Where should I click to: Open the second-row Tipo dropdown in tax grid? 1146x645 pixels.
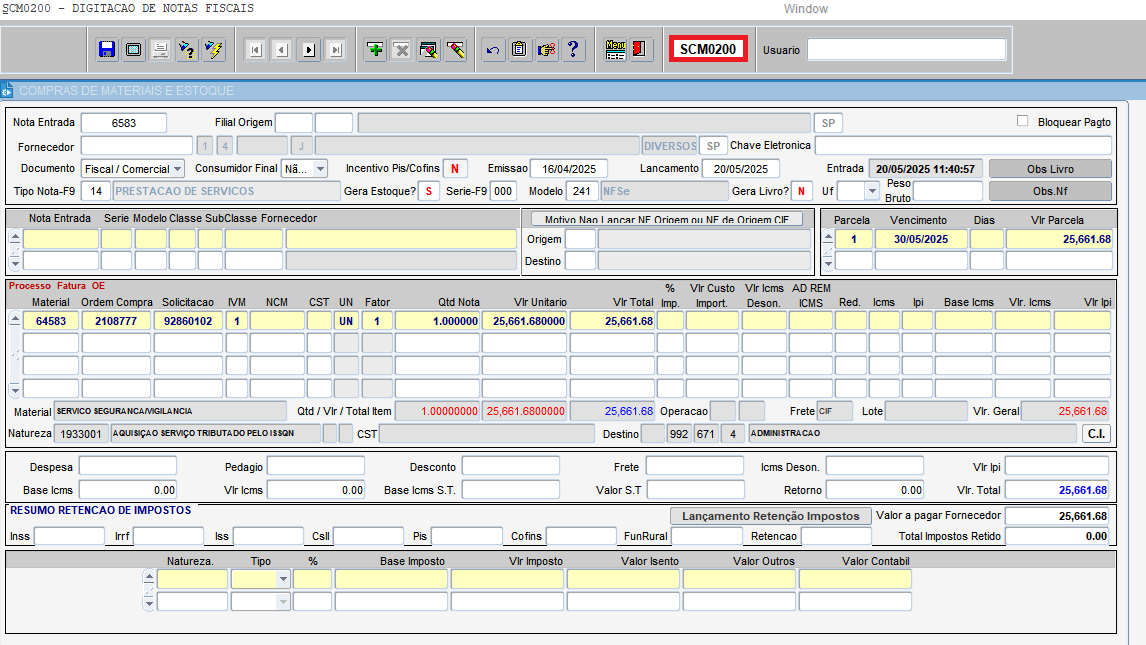[x=283, y=602]
